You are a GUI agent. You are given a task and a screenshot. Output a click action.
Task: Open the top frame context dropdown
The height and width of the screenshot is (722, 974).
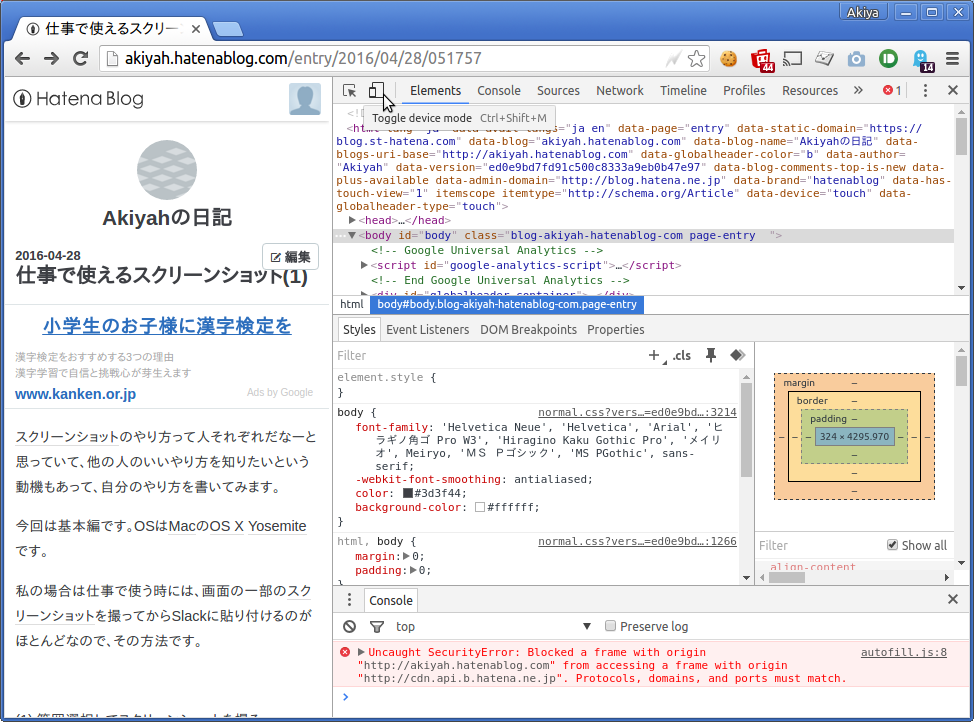tap(493, 626)
